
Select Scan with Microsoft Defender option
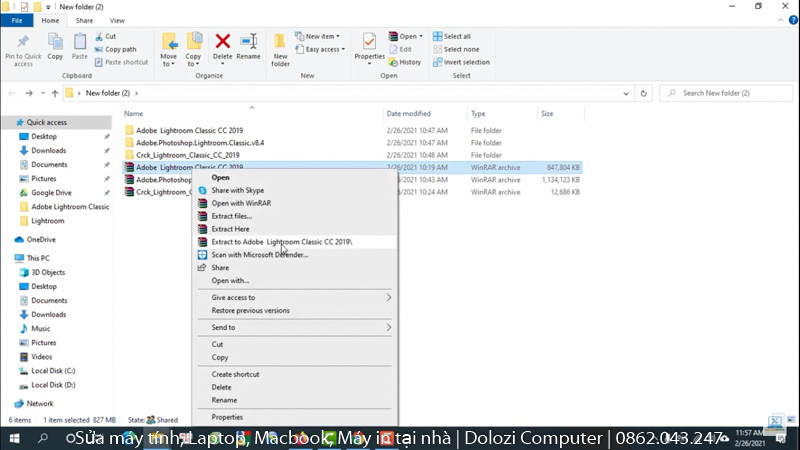tap(259, 255)
